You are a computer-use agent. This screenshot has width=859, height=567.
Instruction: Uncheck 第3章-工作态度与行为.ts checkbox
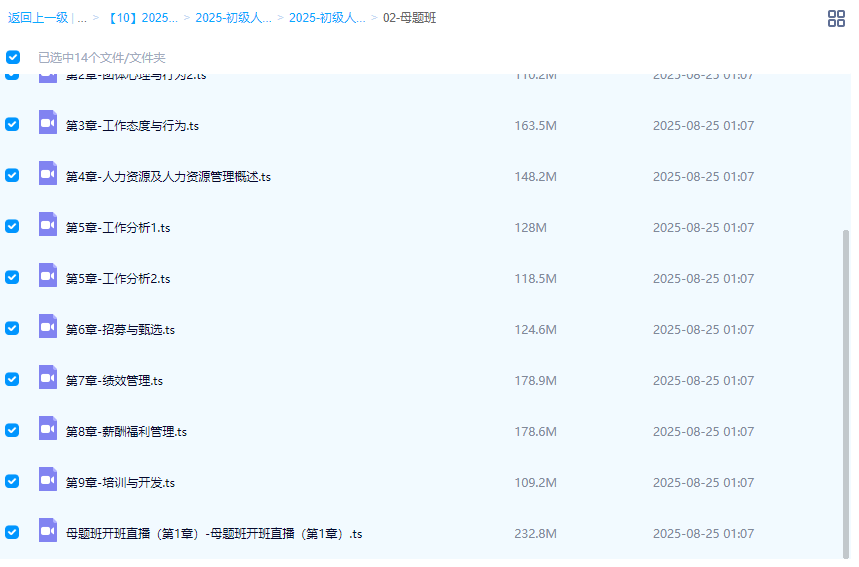click(12, 124)
